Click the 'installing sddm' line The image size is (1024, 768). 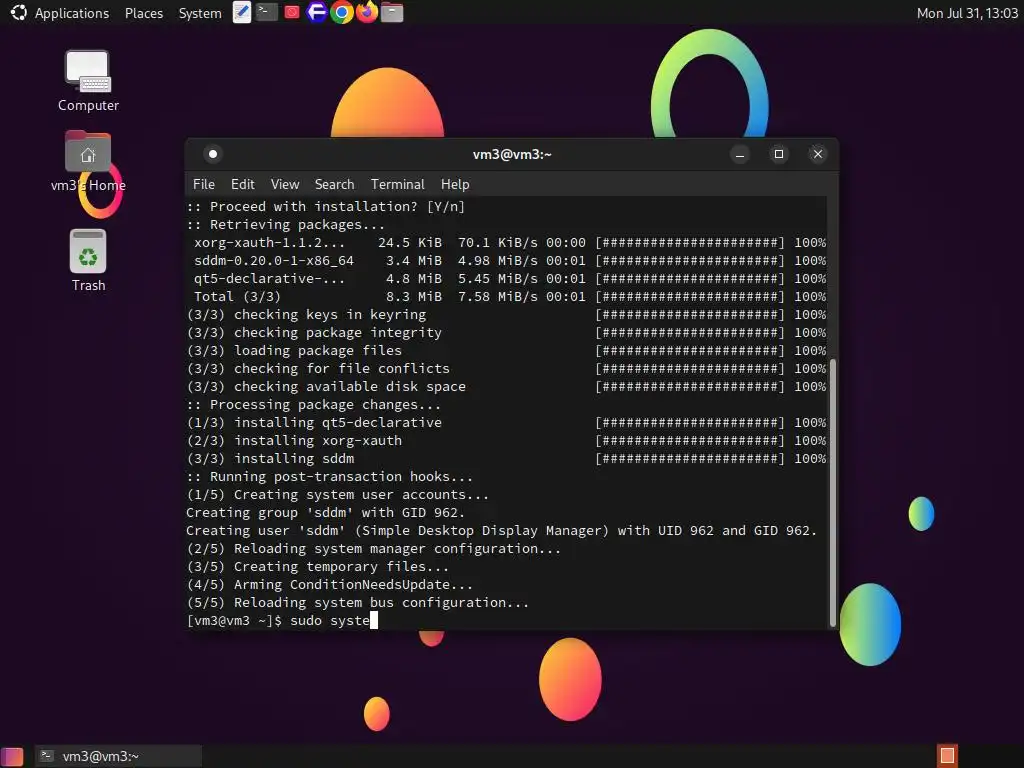tap(270, 458)
